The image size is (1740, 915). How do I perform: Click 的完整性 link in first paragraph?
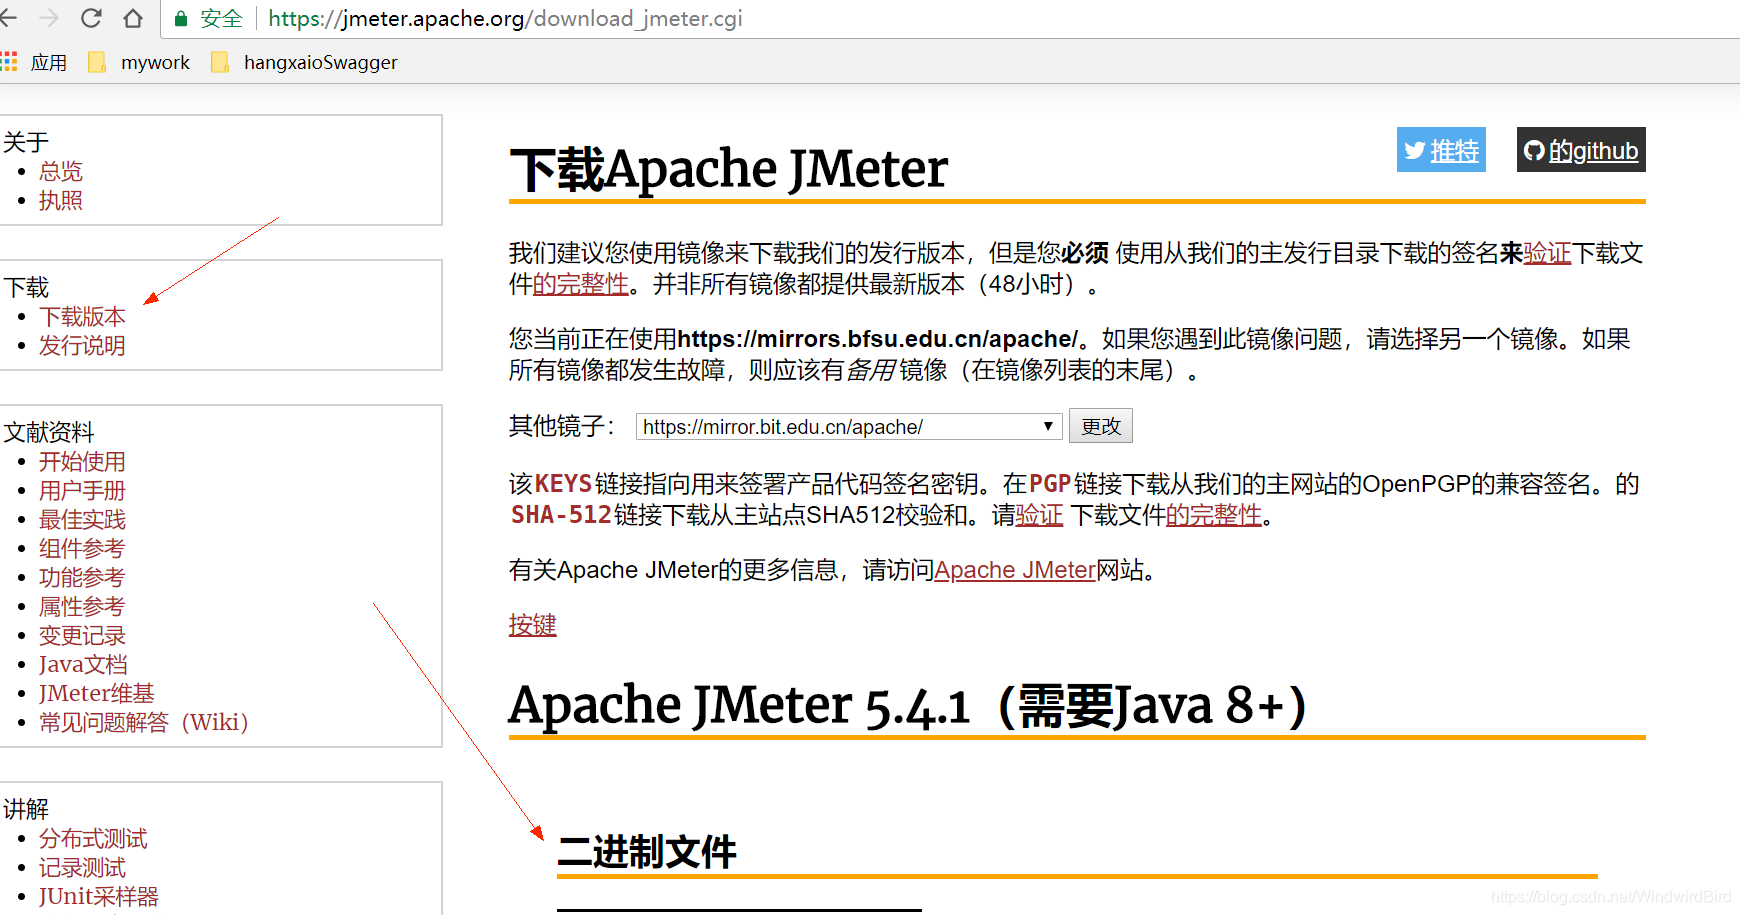(x=580, y=284)
